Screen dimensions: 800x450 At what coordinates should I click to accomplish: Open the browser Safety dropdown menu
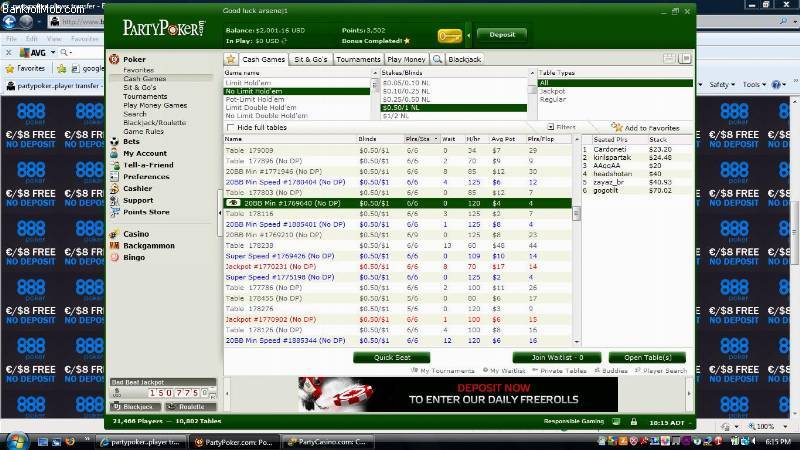721,85
